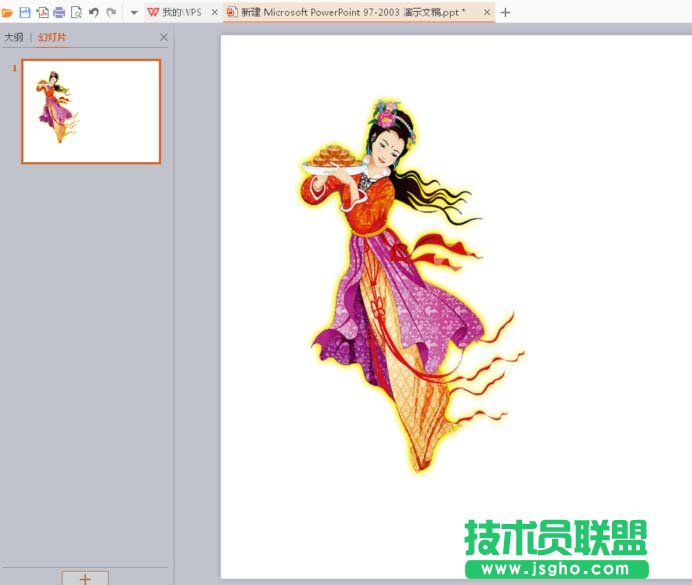This screenshot has width=692, height=585.
Task: Add a new document tab with plus
Action: point(506,13)
